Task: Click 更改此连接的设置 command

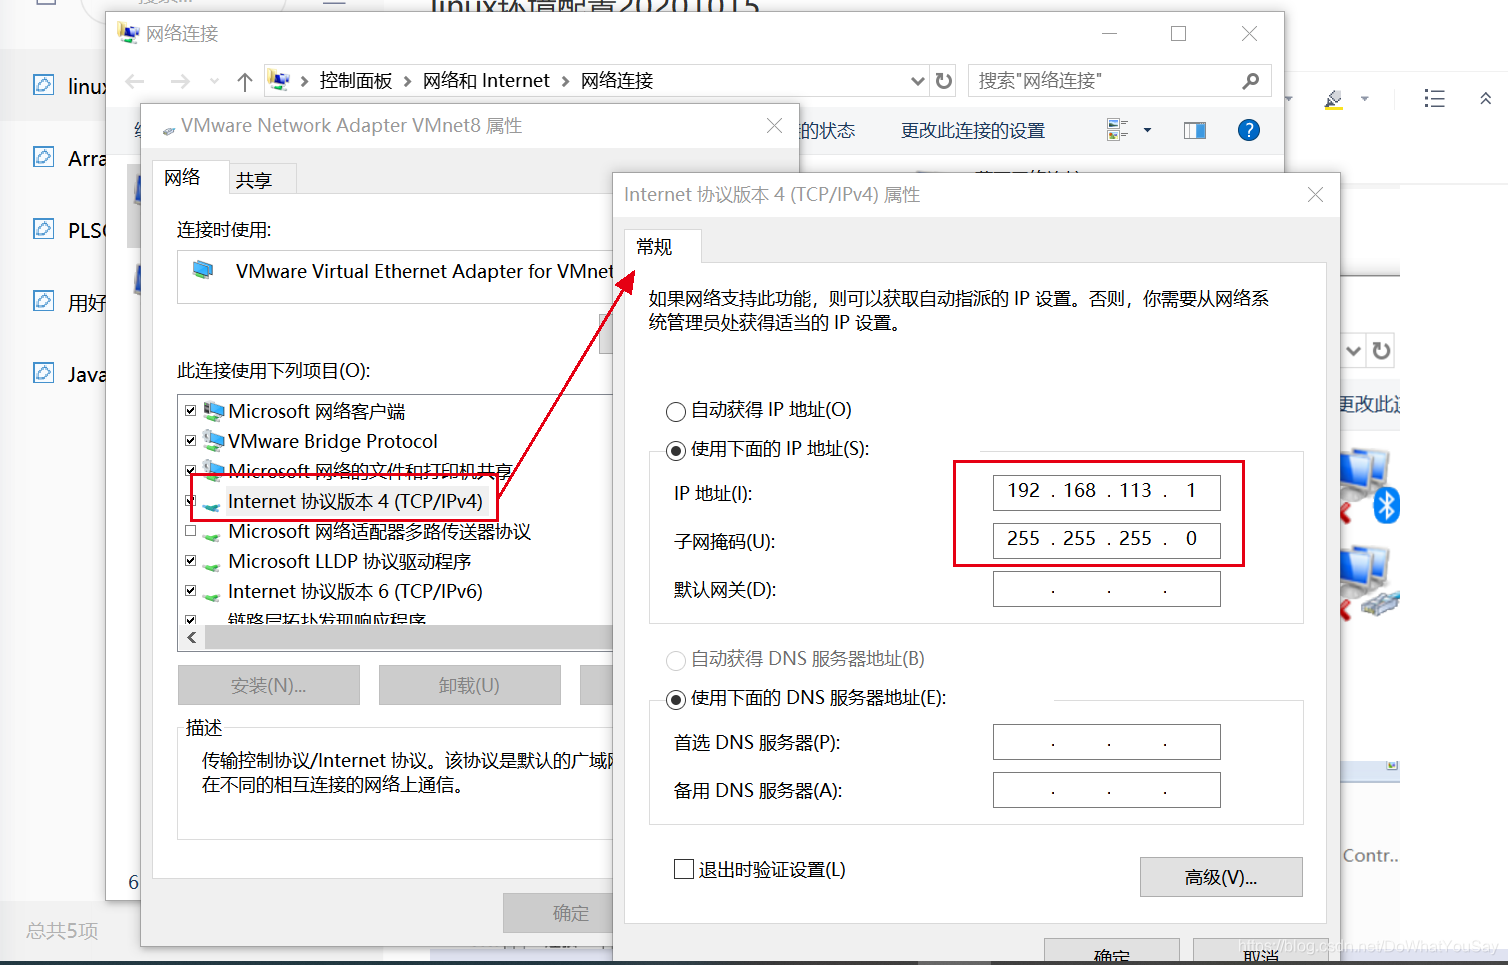Action: (x=972, y=131)
